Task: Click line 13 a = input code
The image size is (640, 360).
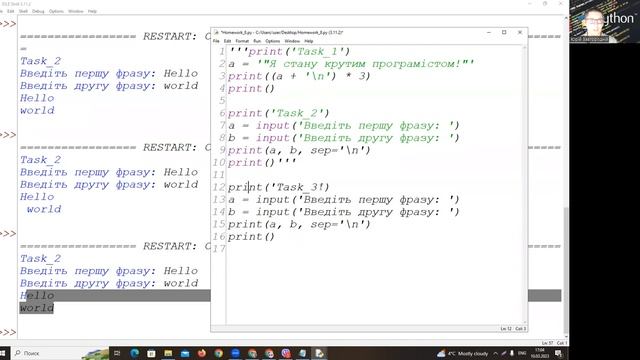Action: [x=344, y=200]
